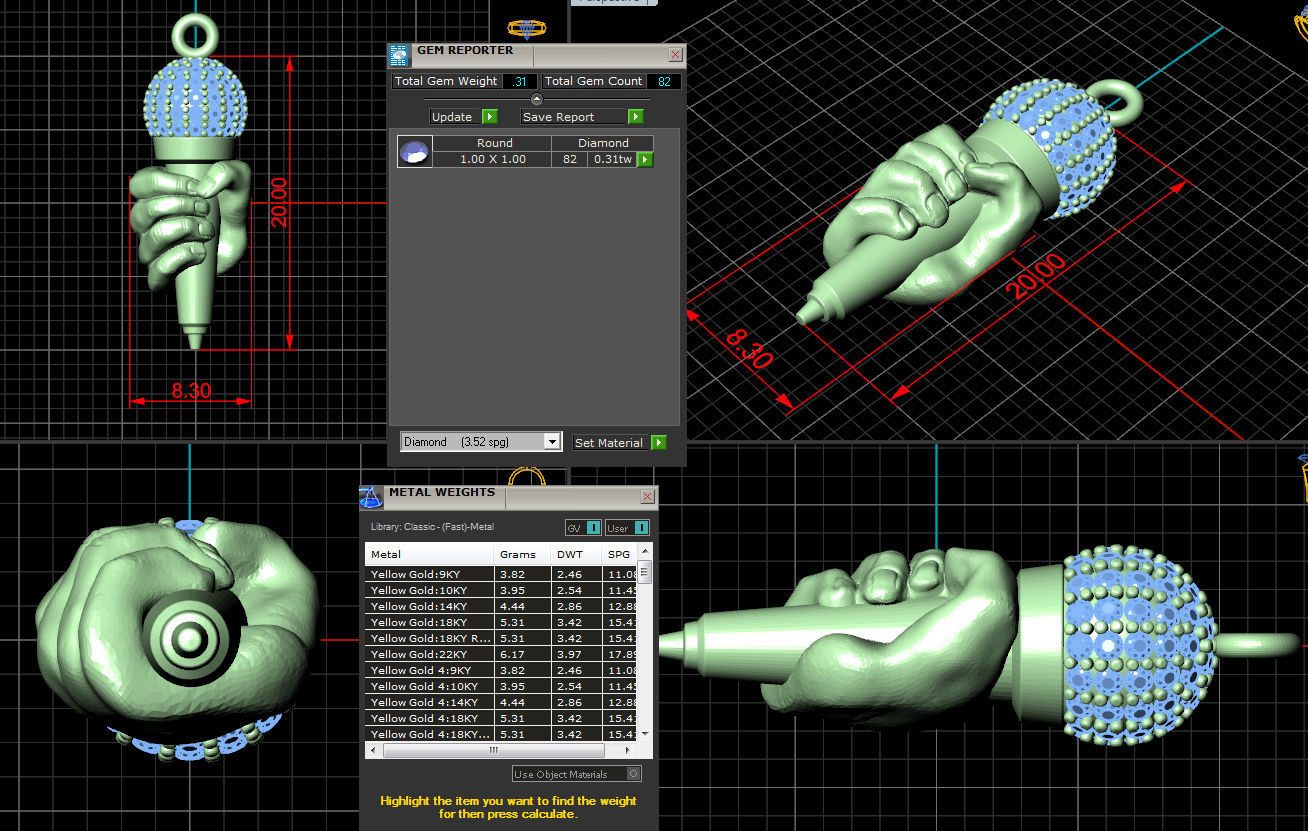Close the Gem Reporter panel
This screenshot has width=1308, height=831.
[x=675, y=55]
